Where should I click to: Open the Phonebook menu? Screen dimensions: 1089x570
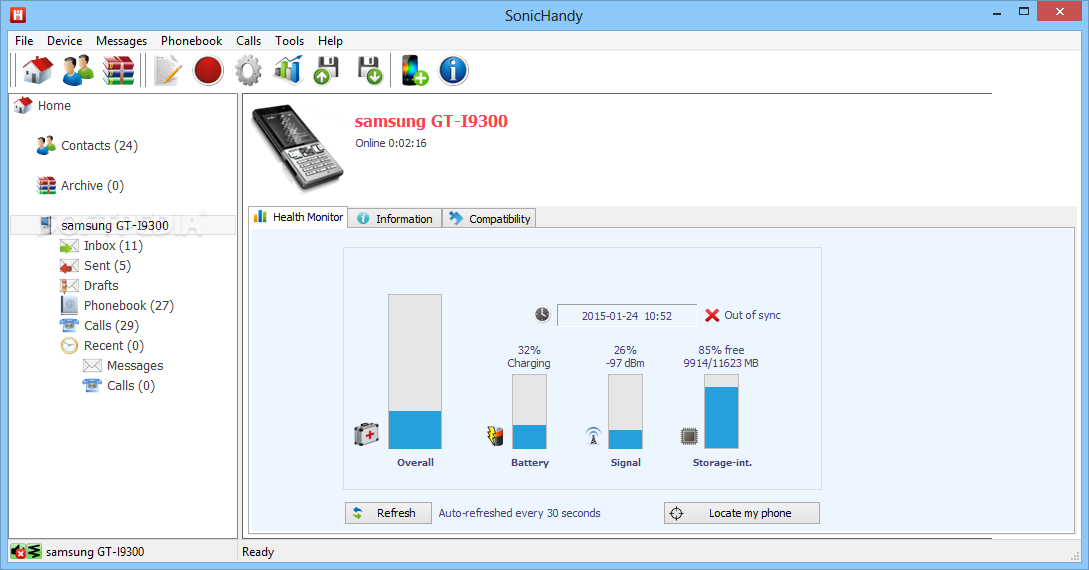point(192,41)
